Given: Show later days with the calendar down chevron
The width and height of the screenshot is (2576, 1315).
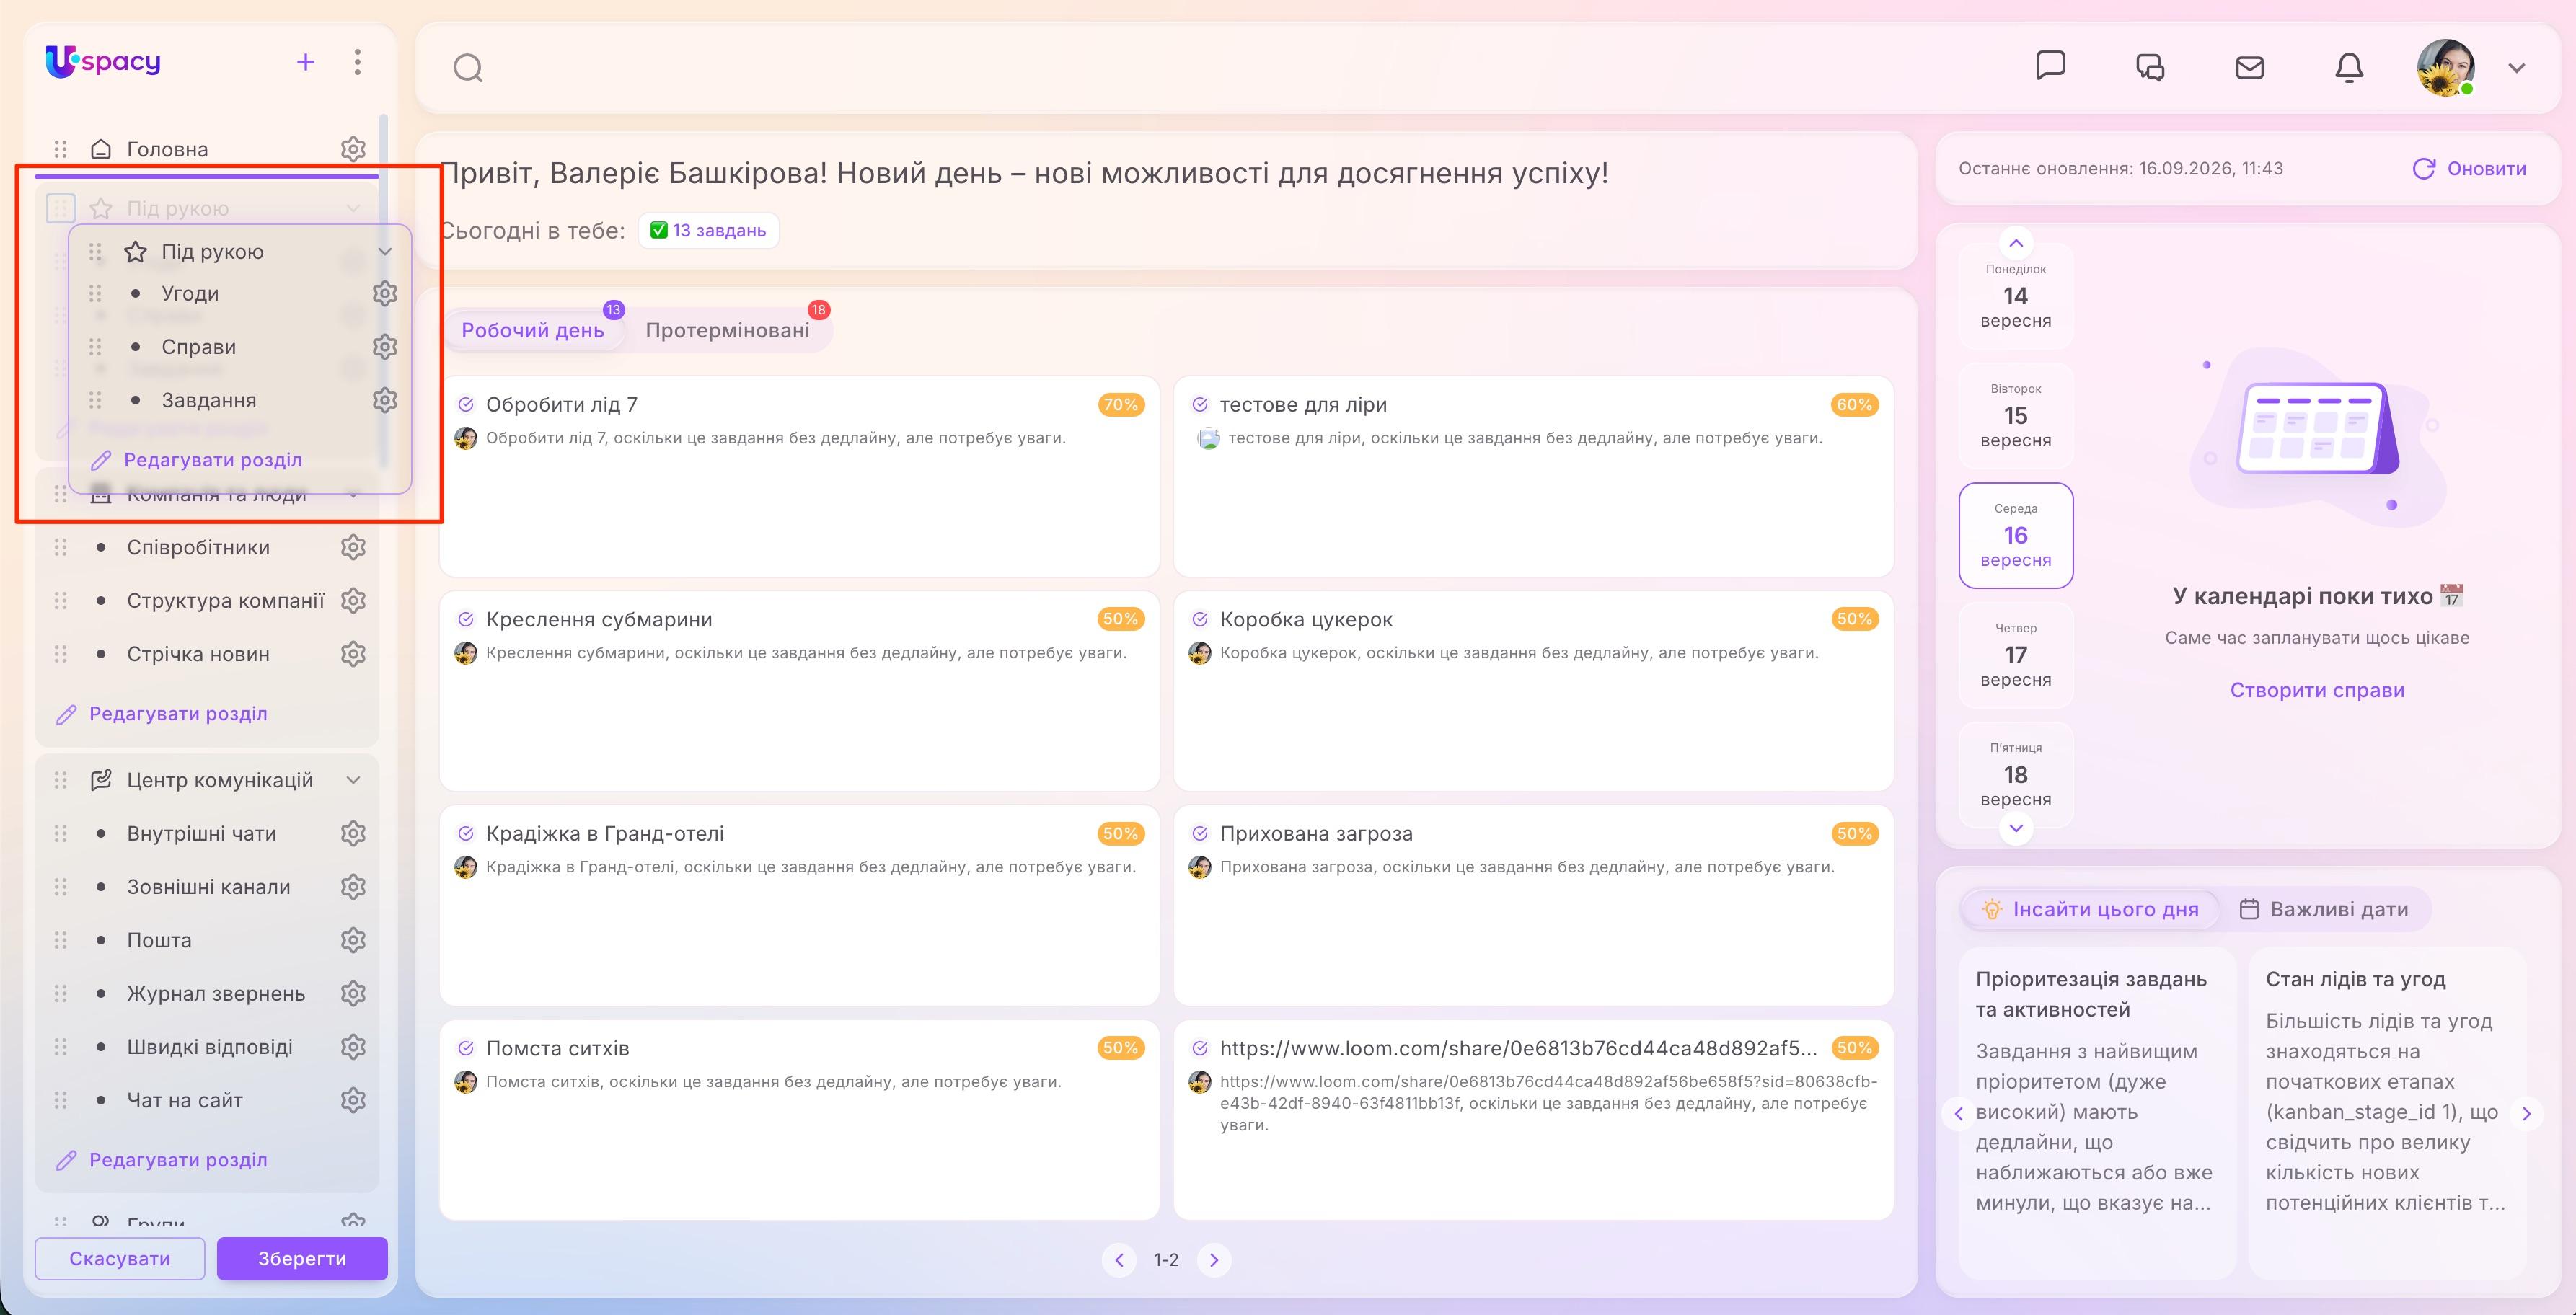Looking at the screenshot, I should 2016,828.
